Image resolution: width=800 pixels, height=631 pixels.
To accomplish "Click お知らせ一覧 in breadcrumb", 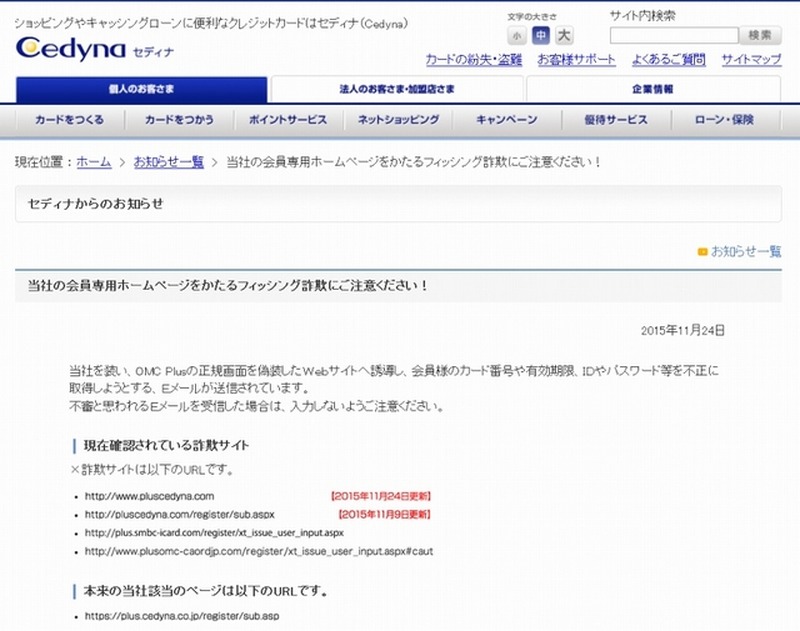I will pyautogui.click(x=169, y=161).
